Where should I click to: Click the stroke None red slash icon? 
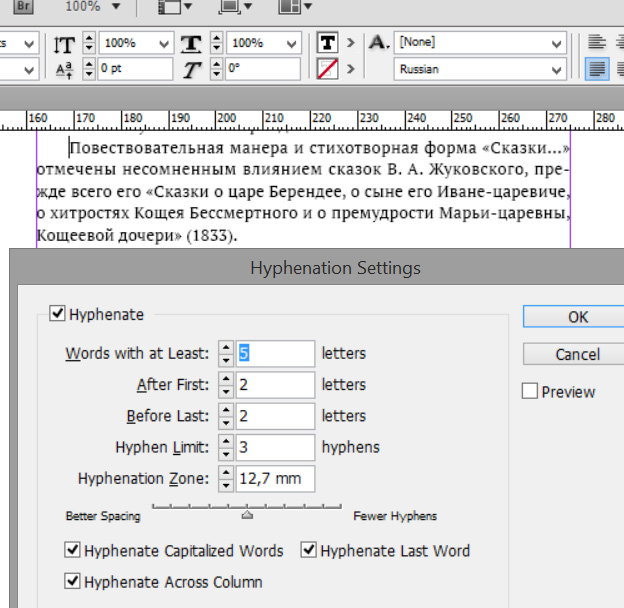(x=327, y=70)
